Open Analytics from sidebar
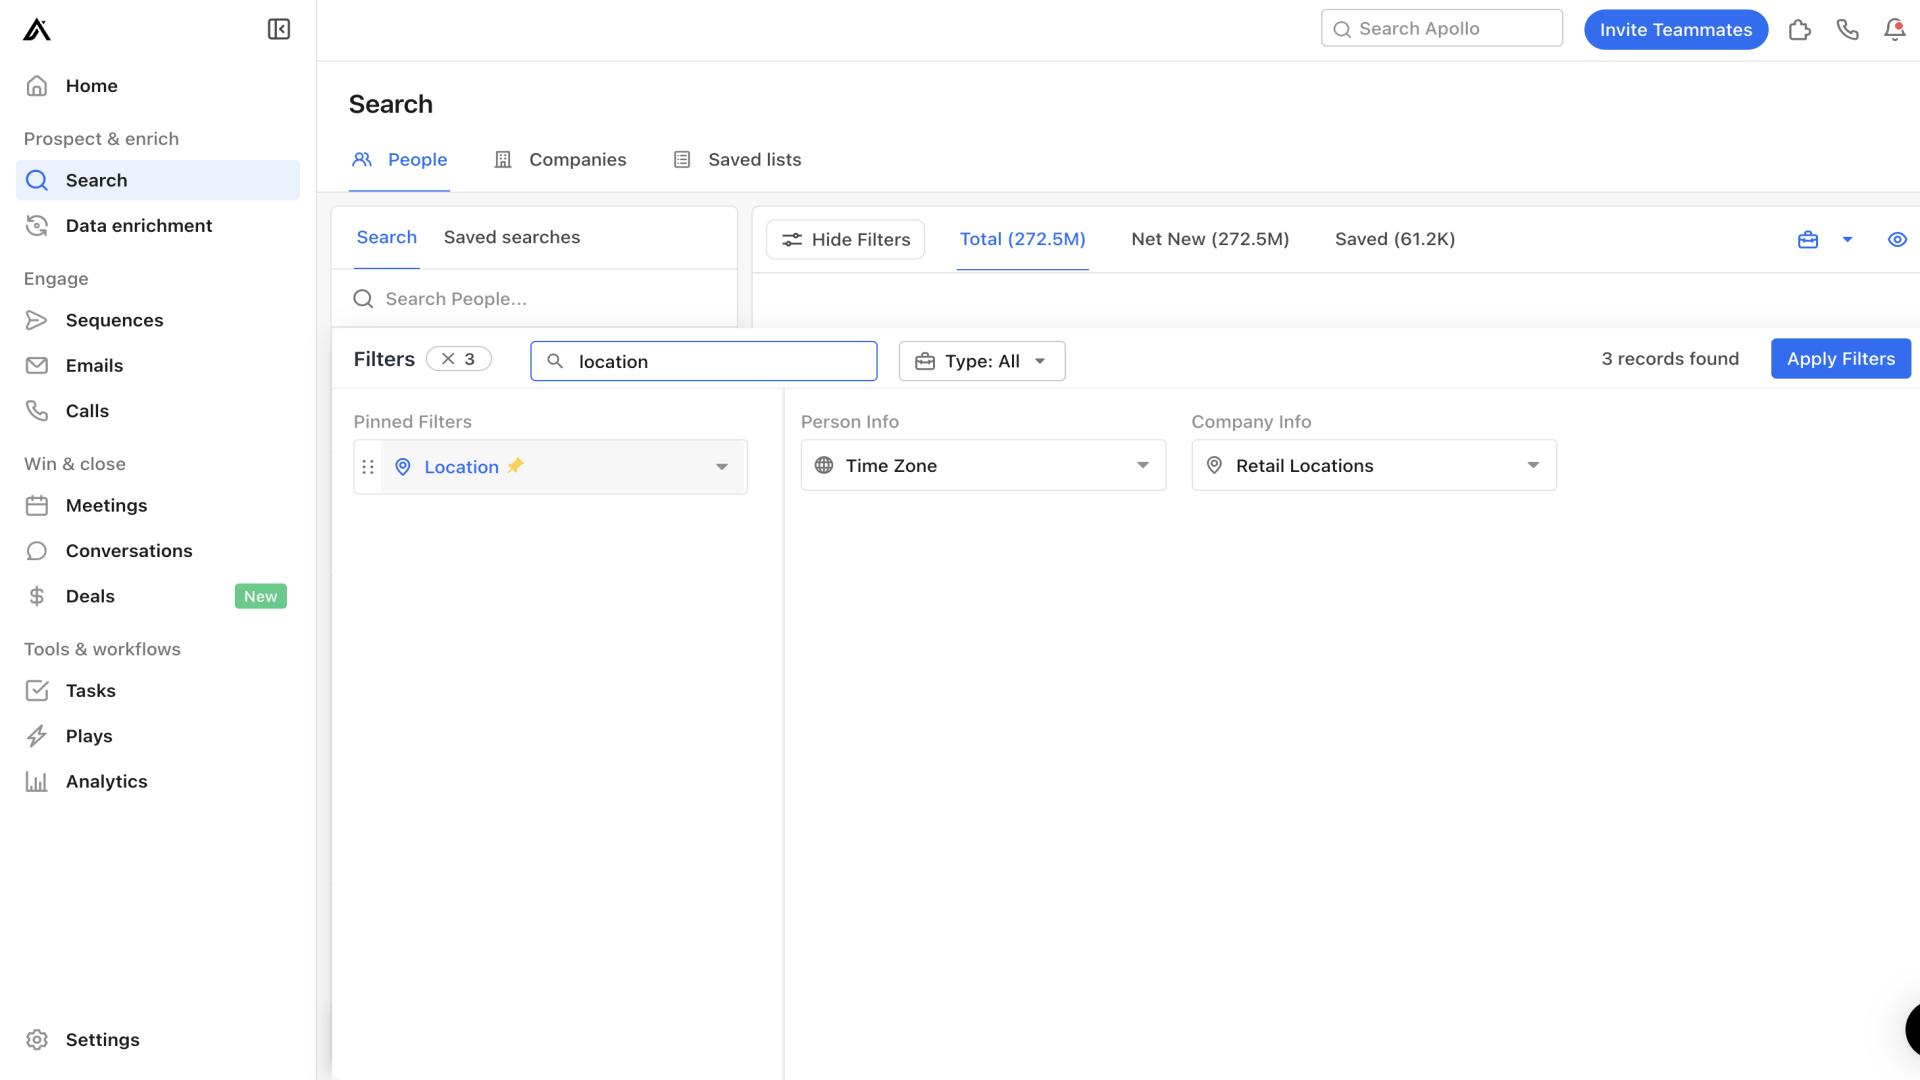Screen dimensions: 1920x1080 107,781
